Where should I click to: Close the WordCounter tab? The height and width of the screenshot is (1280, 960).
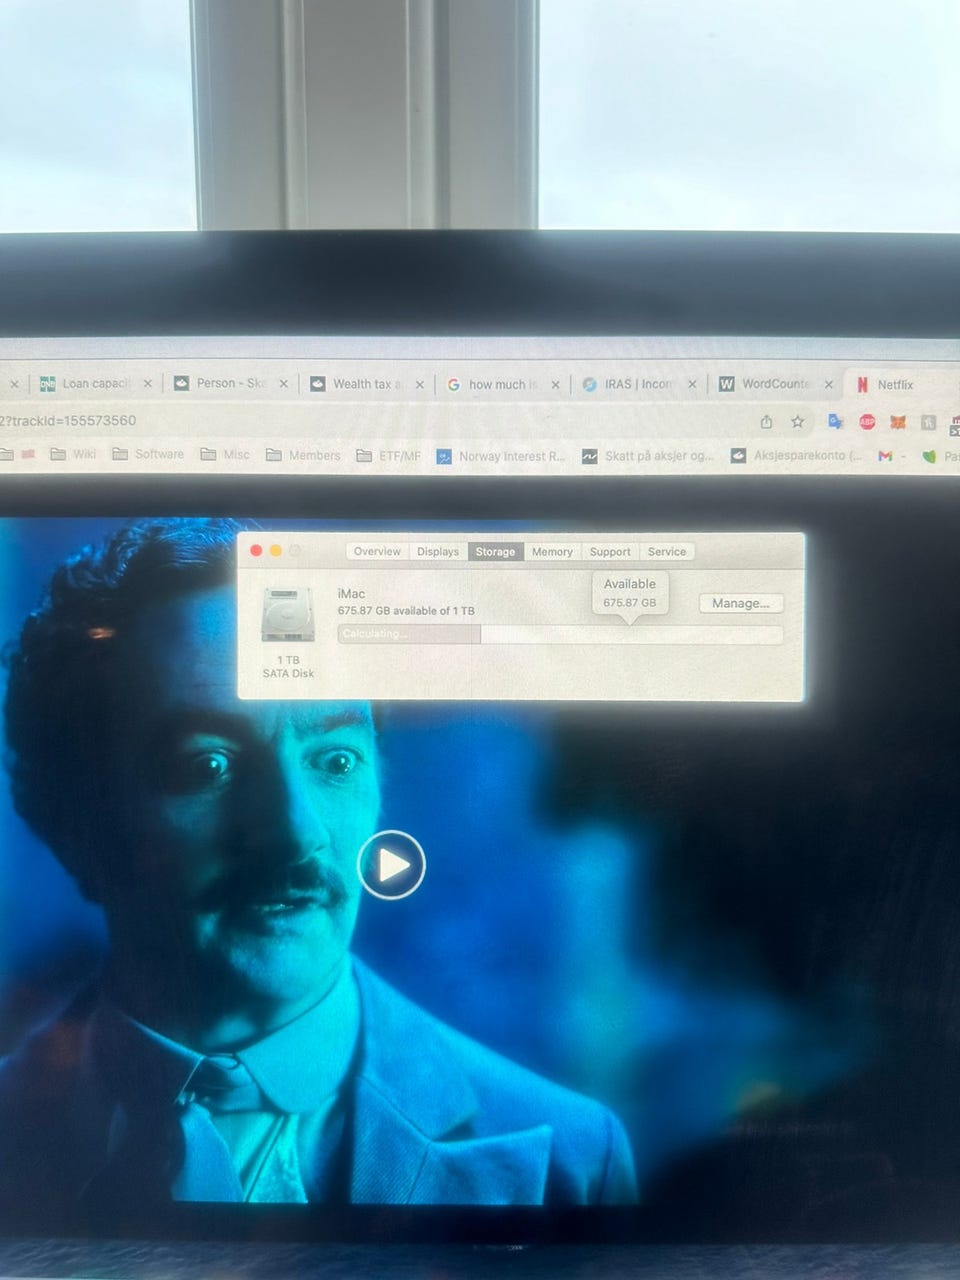pos(829,384)
